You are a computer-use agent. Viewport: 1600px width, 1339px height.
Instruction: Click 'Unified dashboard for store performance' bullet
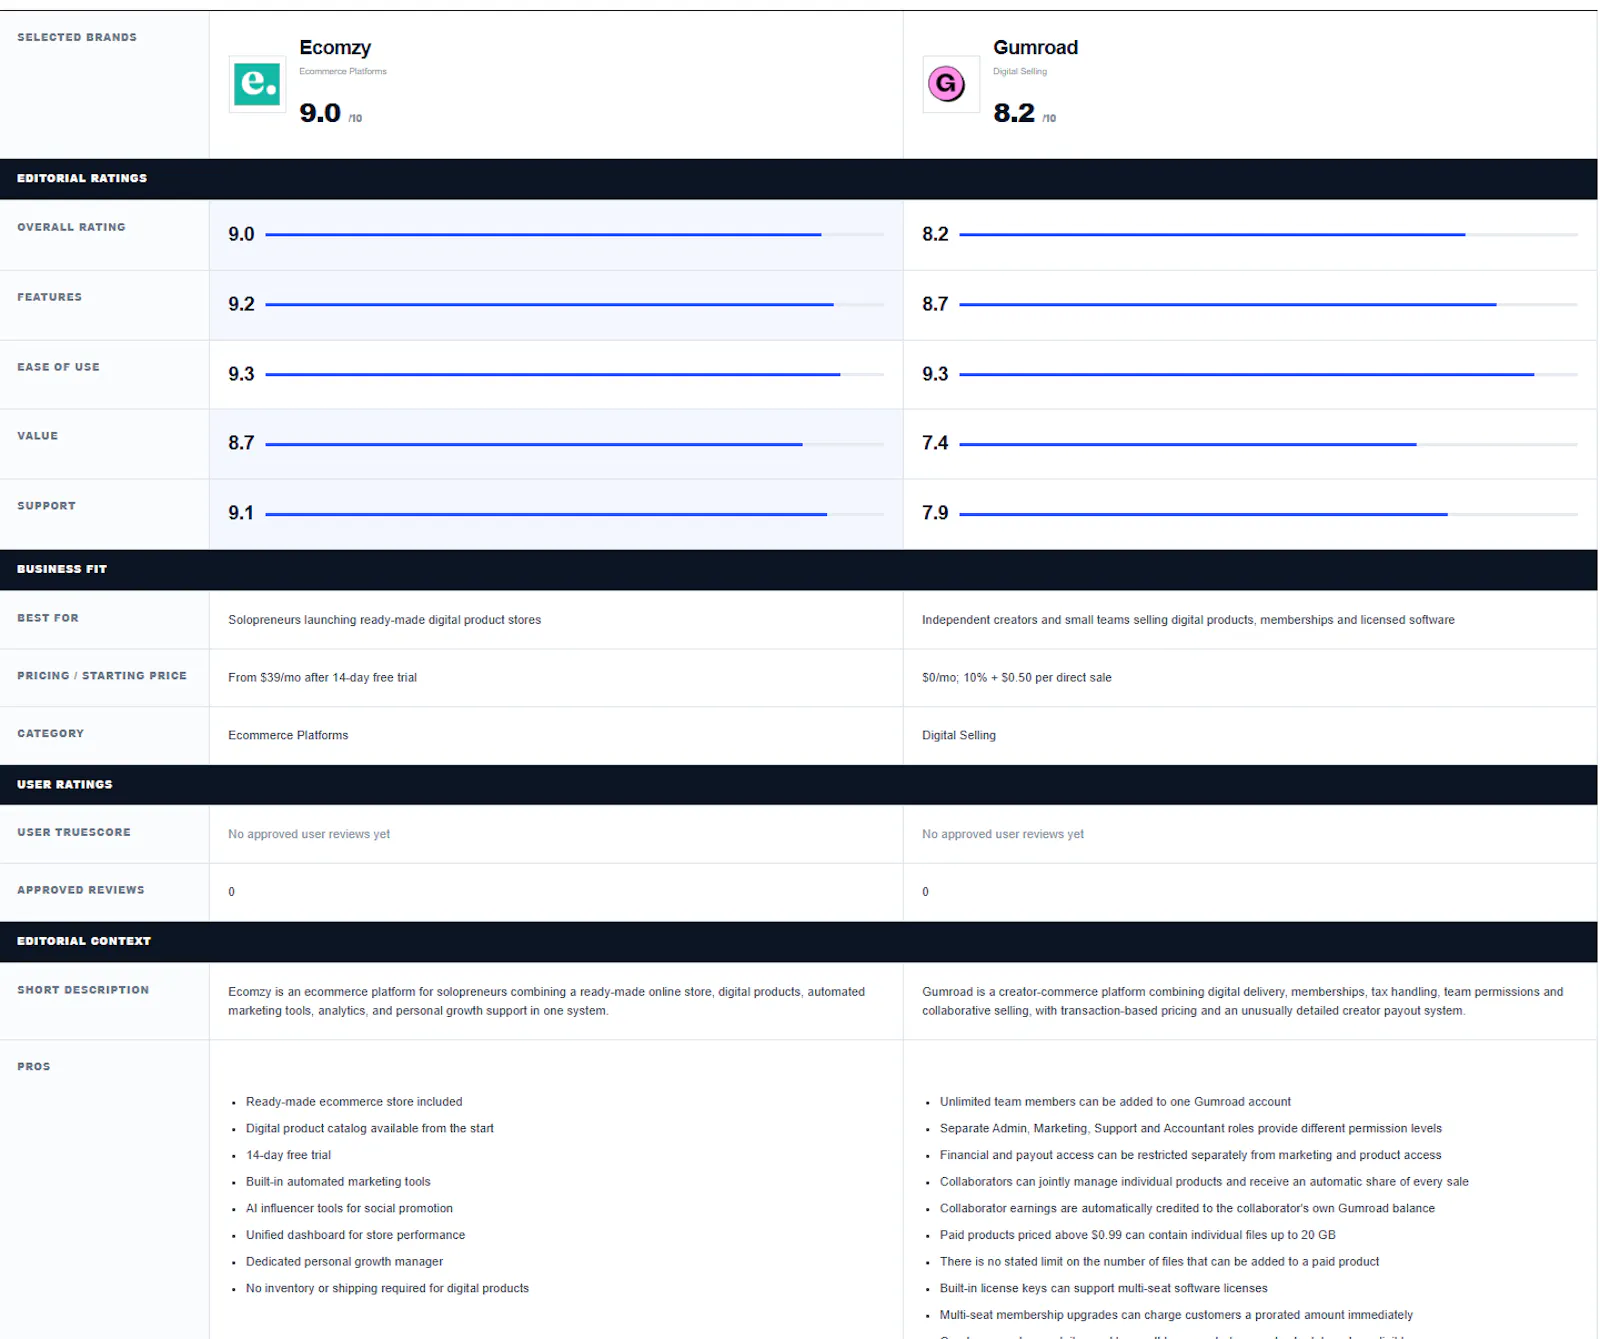coord(355,1235)
